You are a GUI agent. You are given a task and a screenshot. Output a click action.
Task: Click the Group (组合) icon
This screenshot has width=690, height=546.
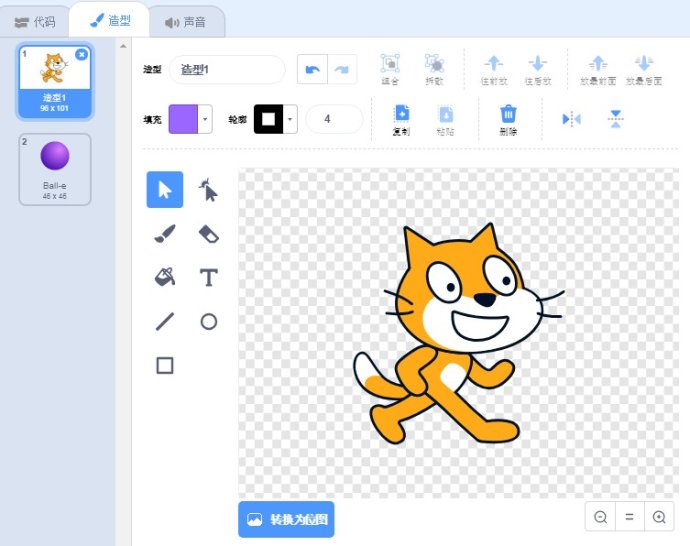[390, 69]
